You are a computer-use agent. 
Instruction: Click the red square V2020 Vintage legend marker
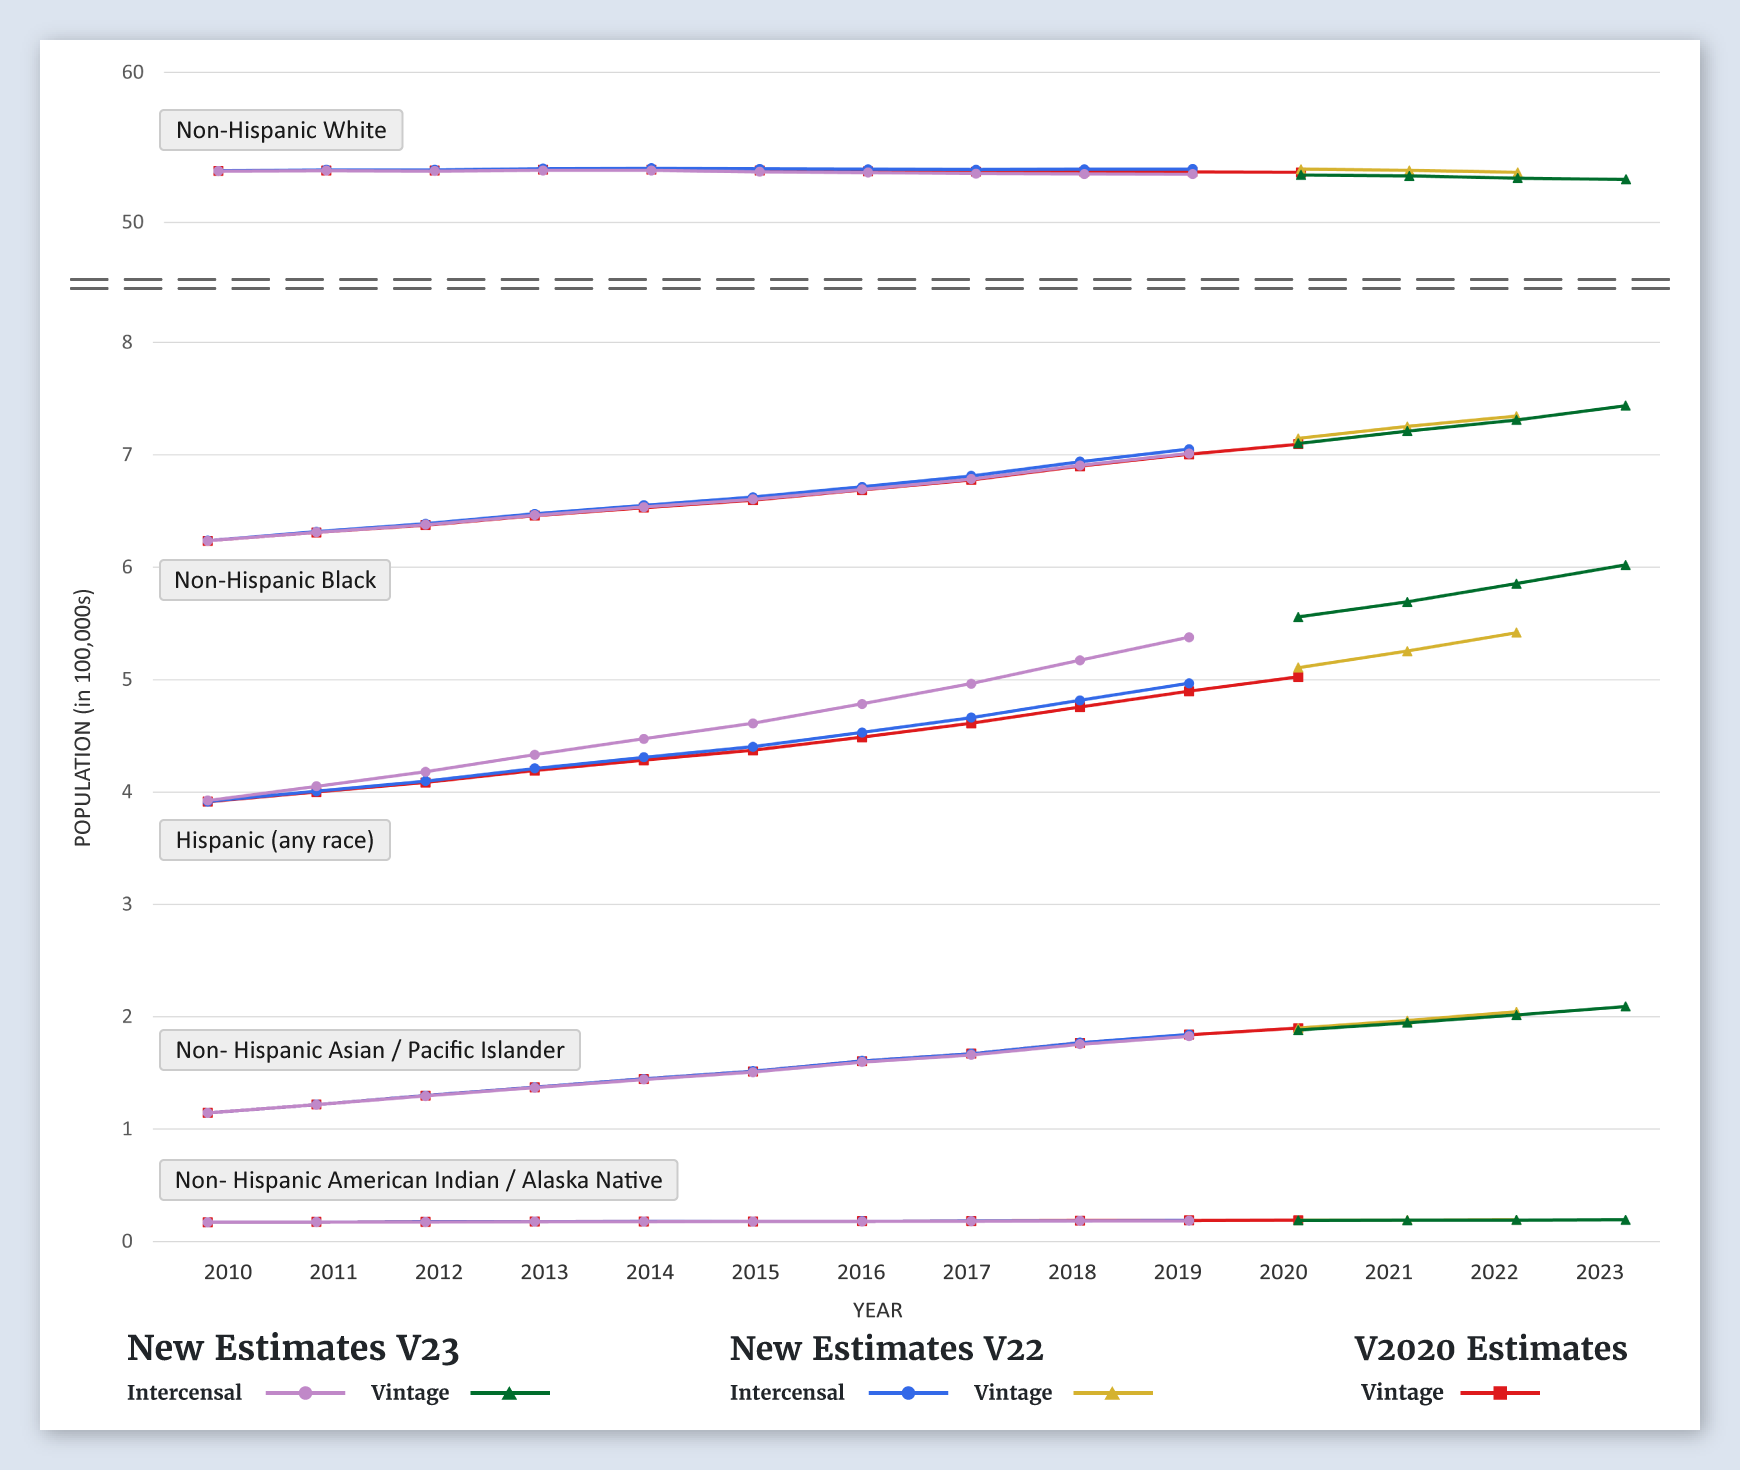coord(1499,1393)
